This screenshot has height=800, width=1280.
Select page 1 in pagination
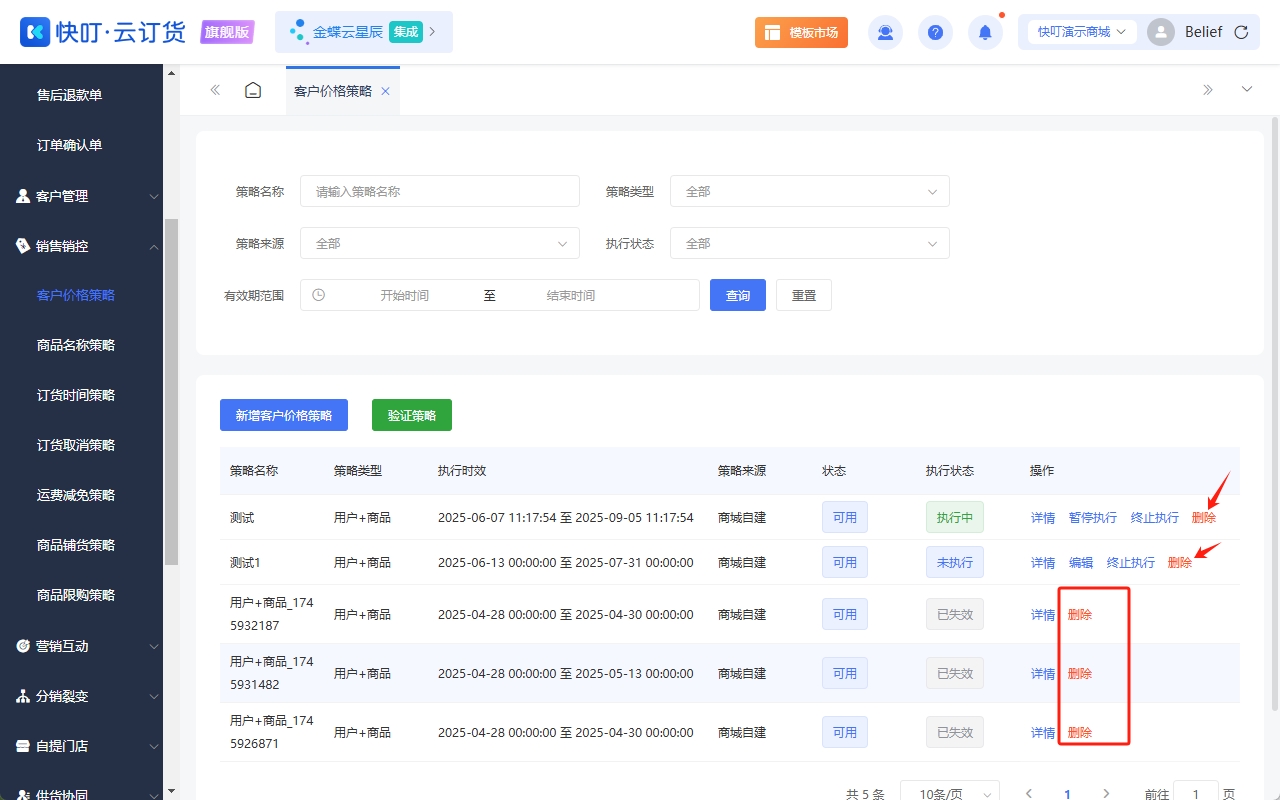[x=1067, y=794]
